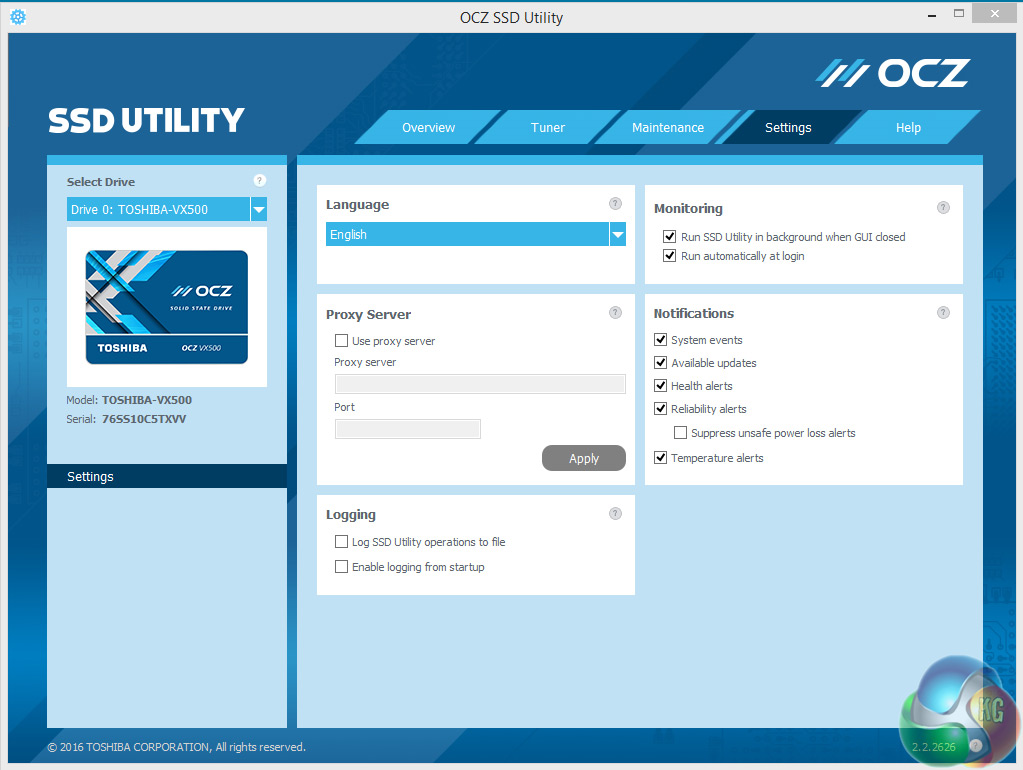Select Settings in the left sidebar

coord(167,476)
